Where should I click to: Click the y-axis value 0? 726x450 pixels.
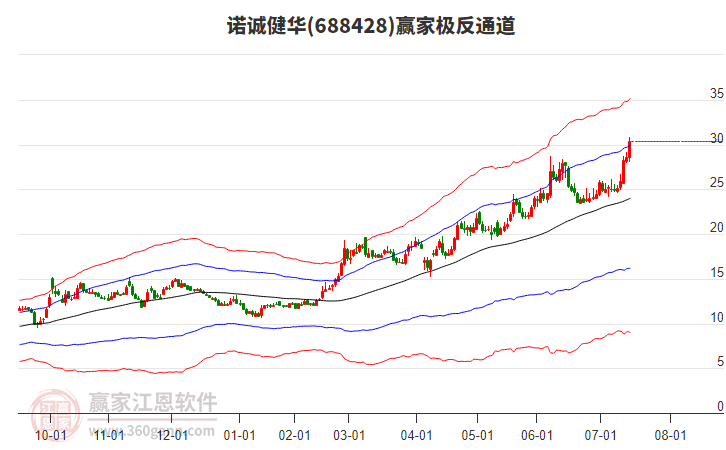click(720, 406)
